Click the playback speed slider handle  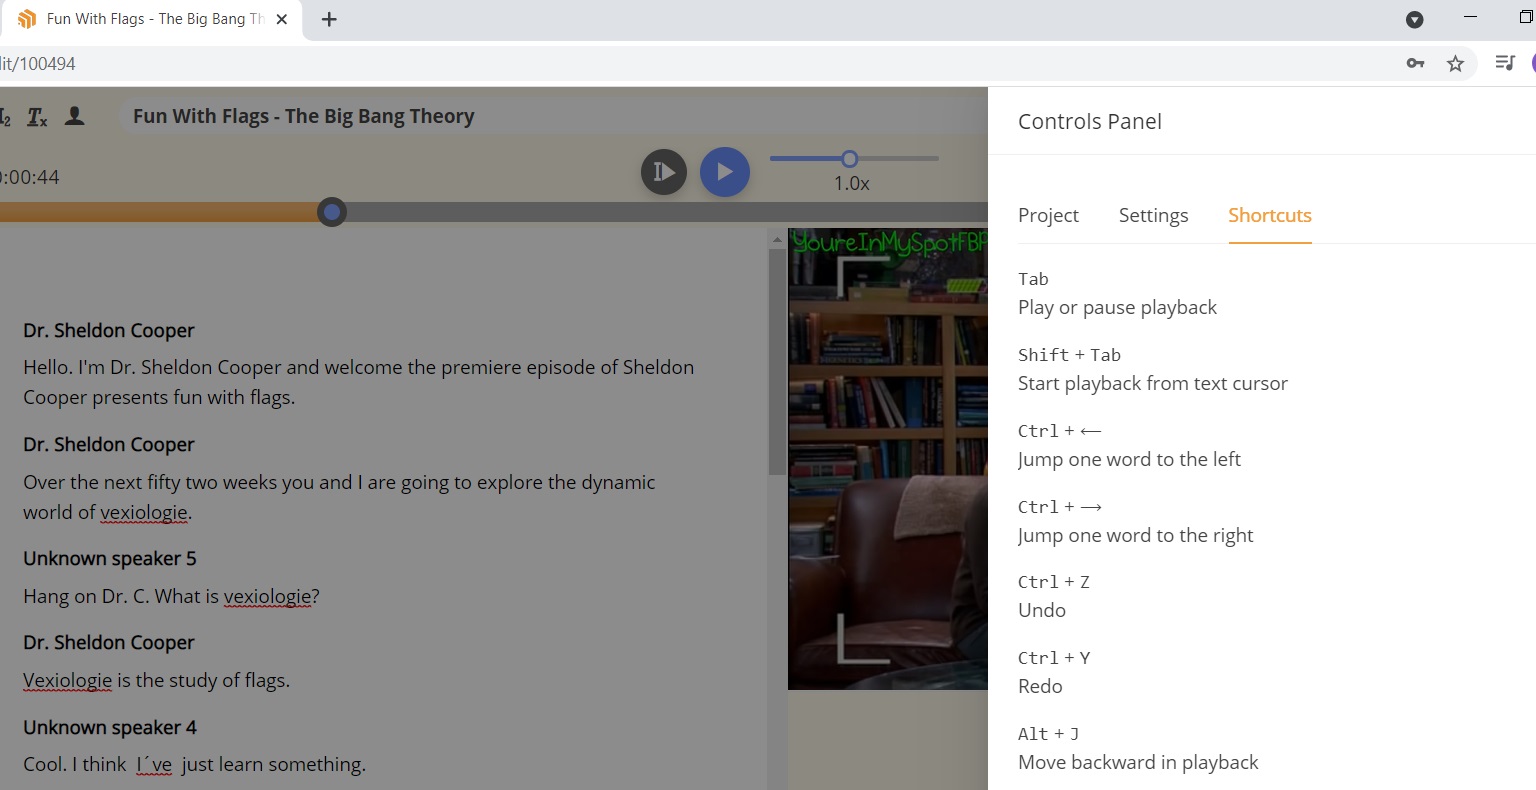point(850,158)
